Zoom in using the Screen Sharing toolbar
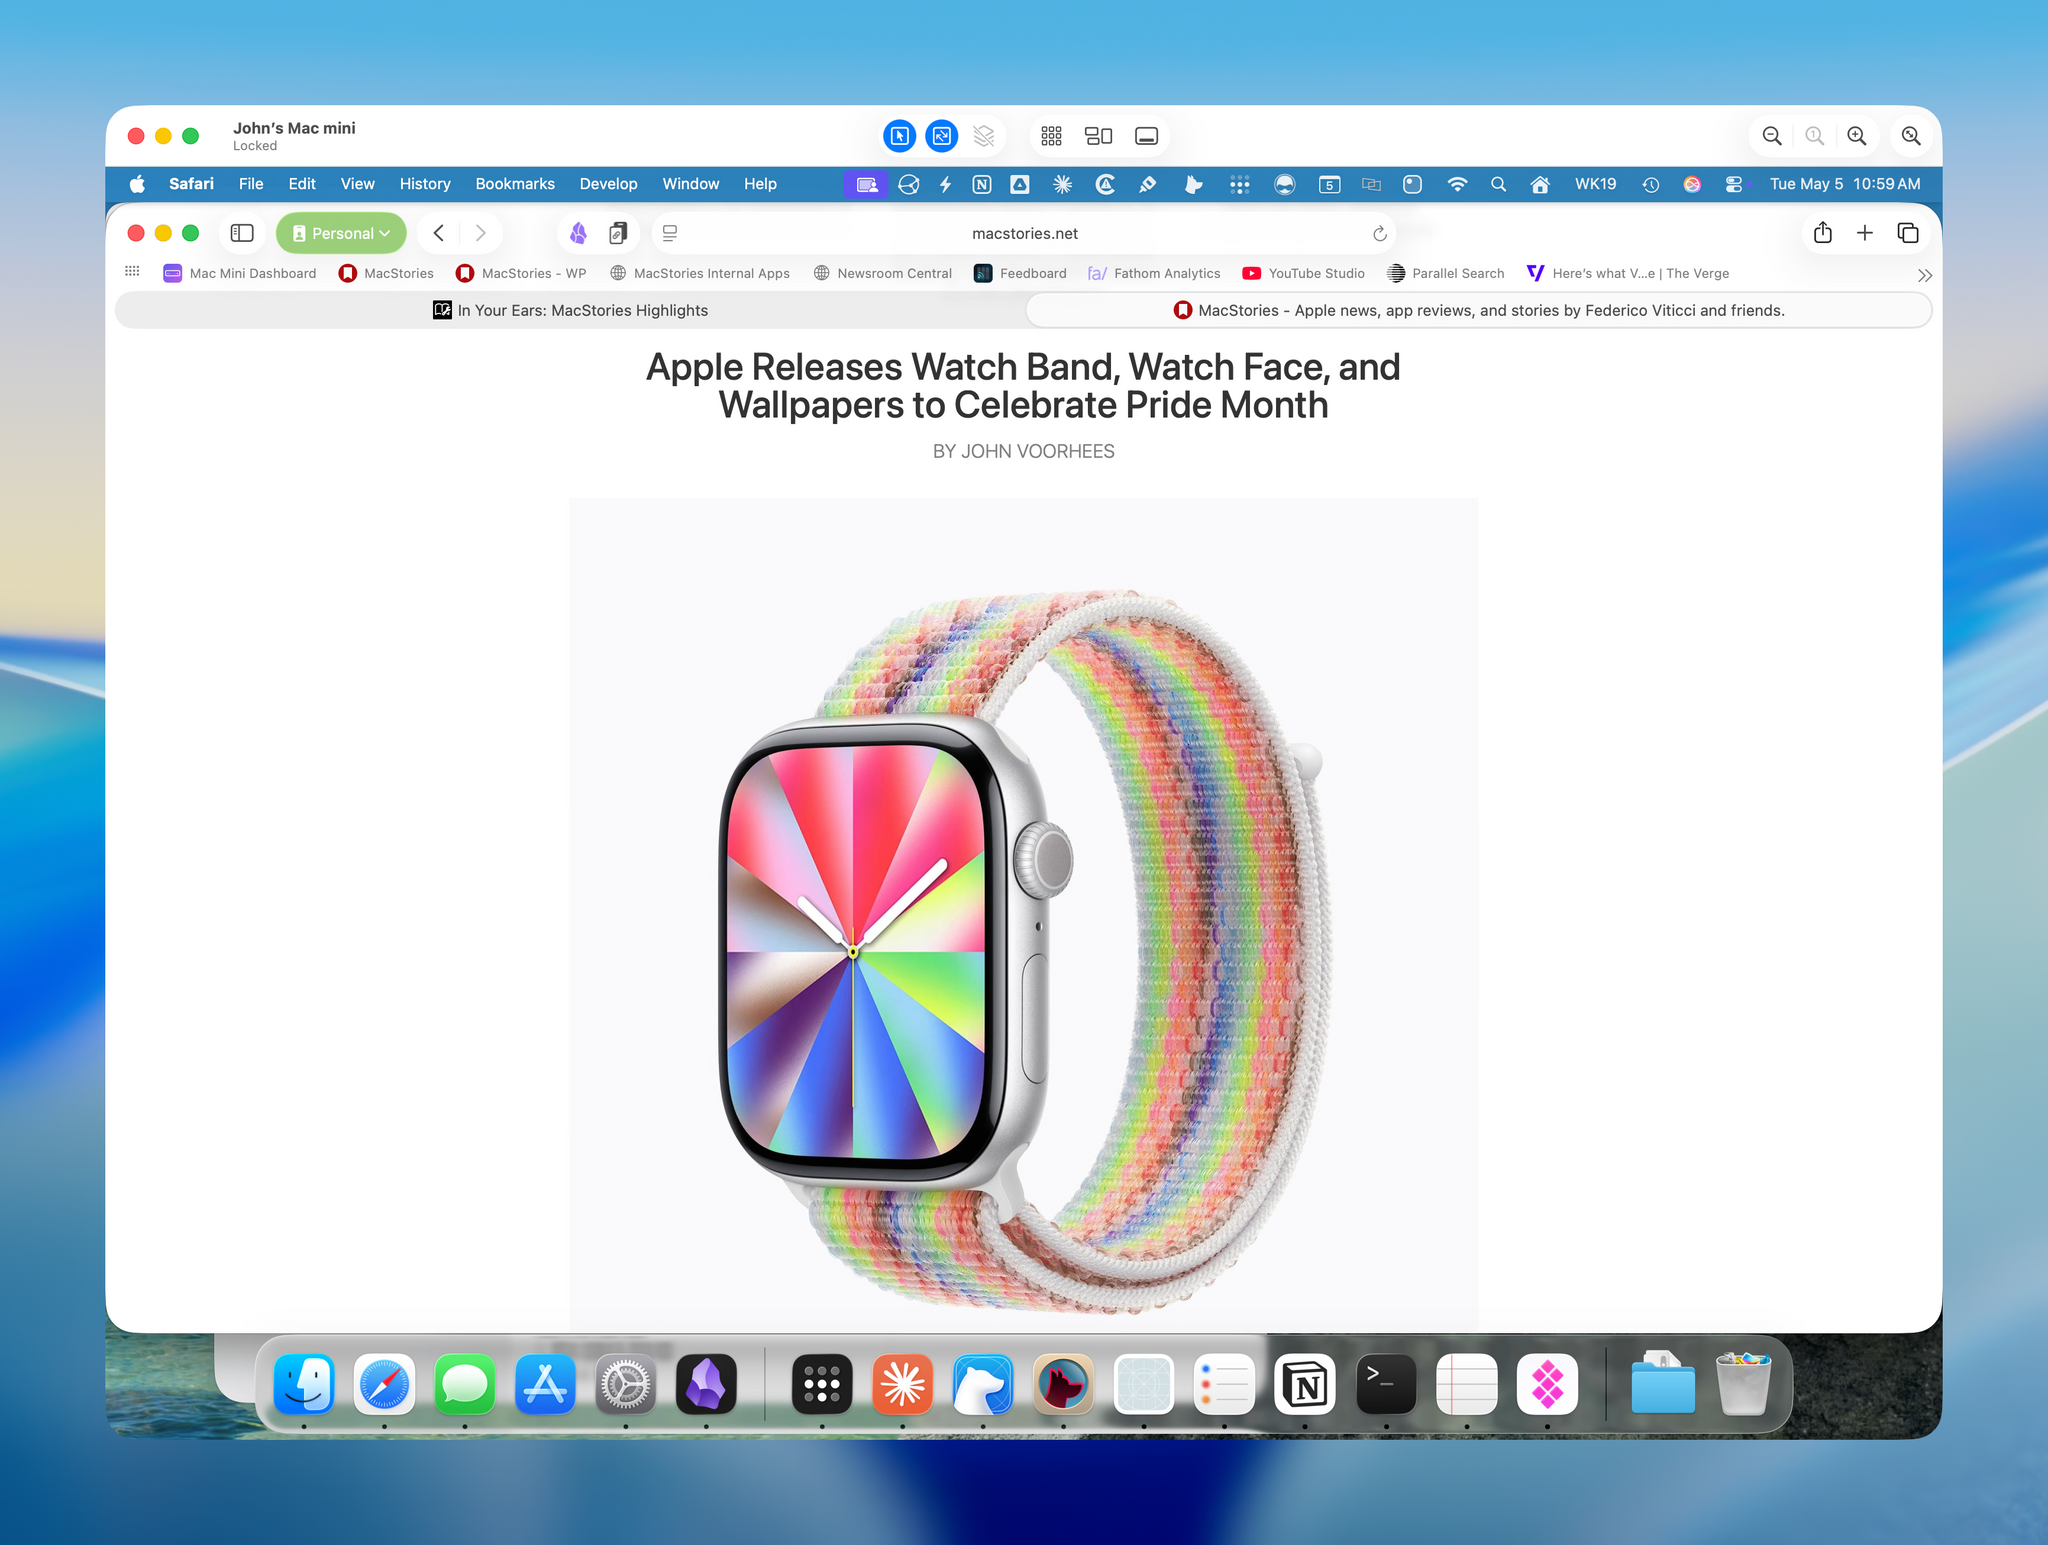2048x1545 pixels. tap(1857, 136)
